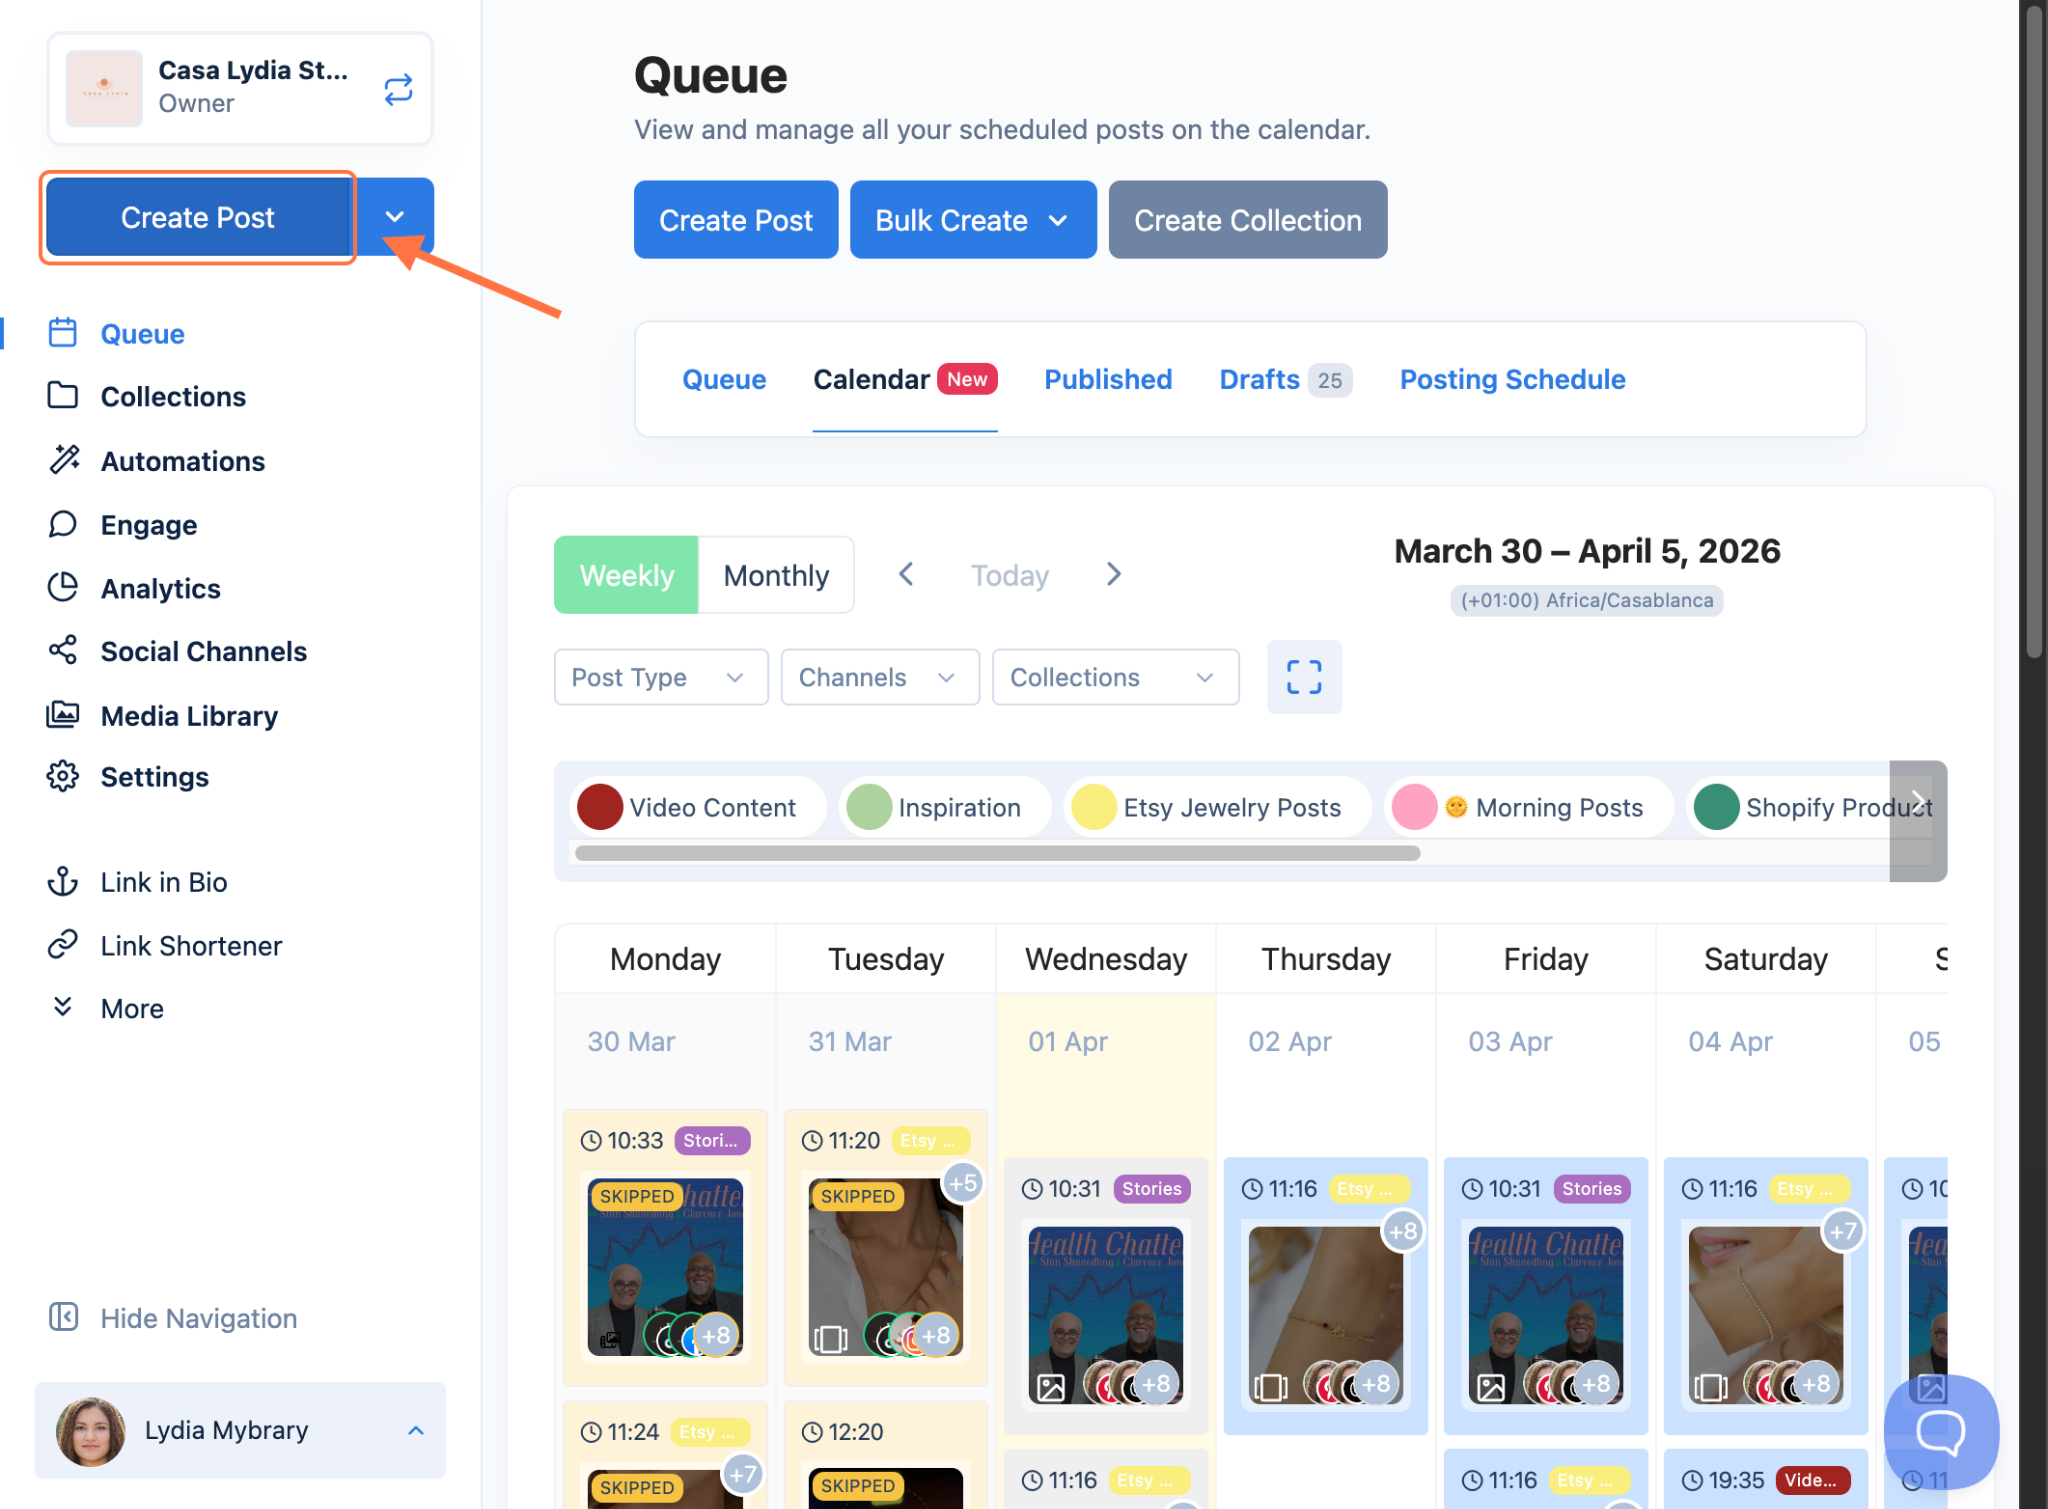Screen dimensions: 2048x1509
Task: Click Hide Navigation icon
Action: [x=63, y=1317]
